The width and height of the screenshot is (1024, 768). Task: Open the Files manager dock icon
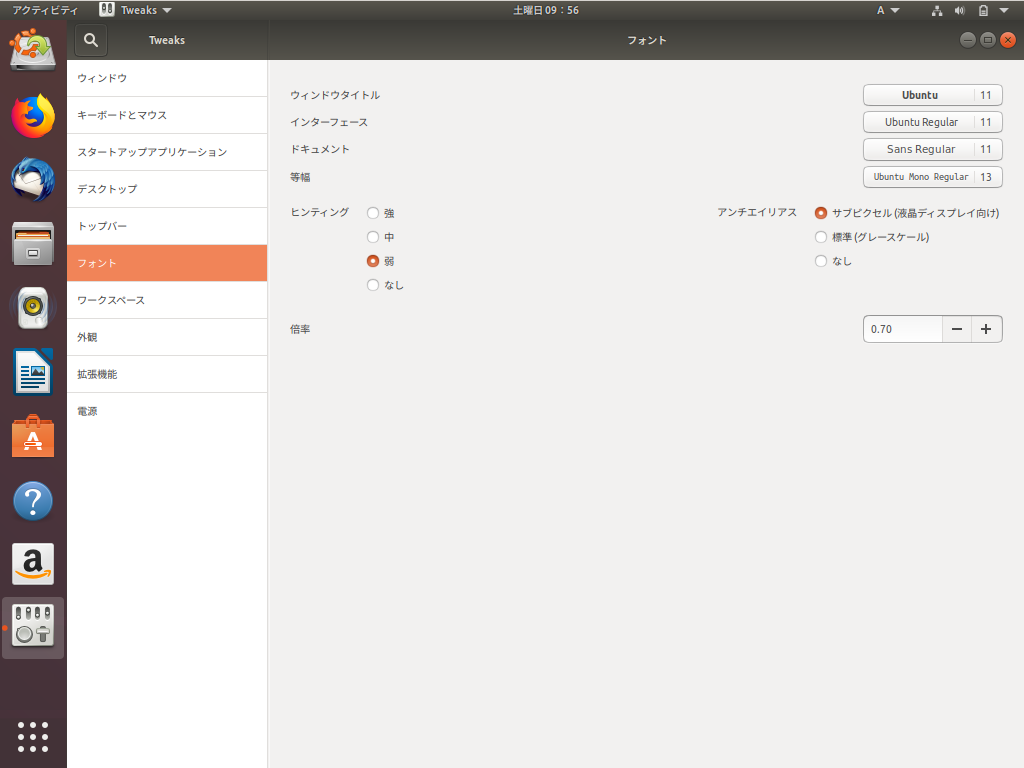click(33, 244)
